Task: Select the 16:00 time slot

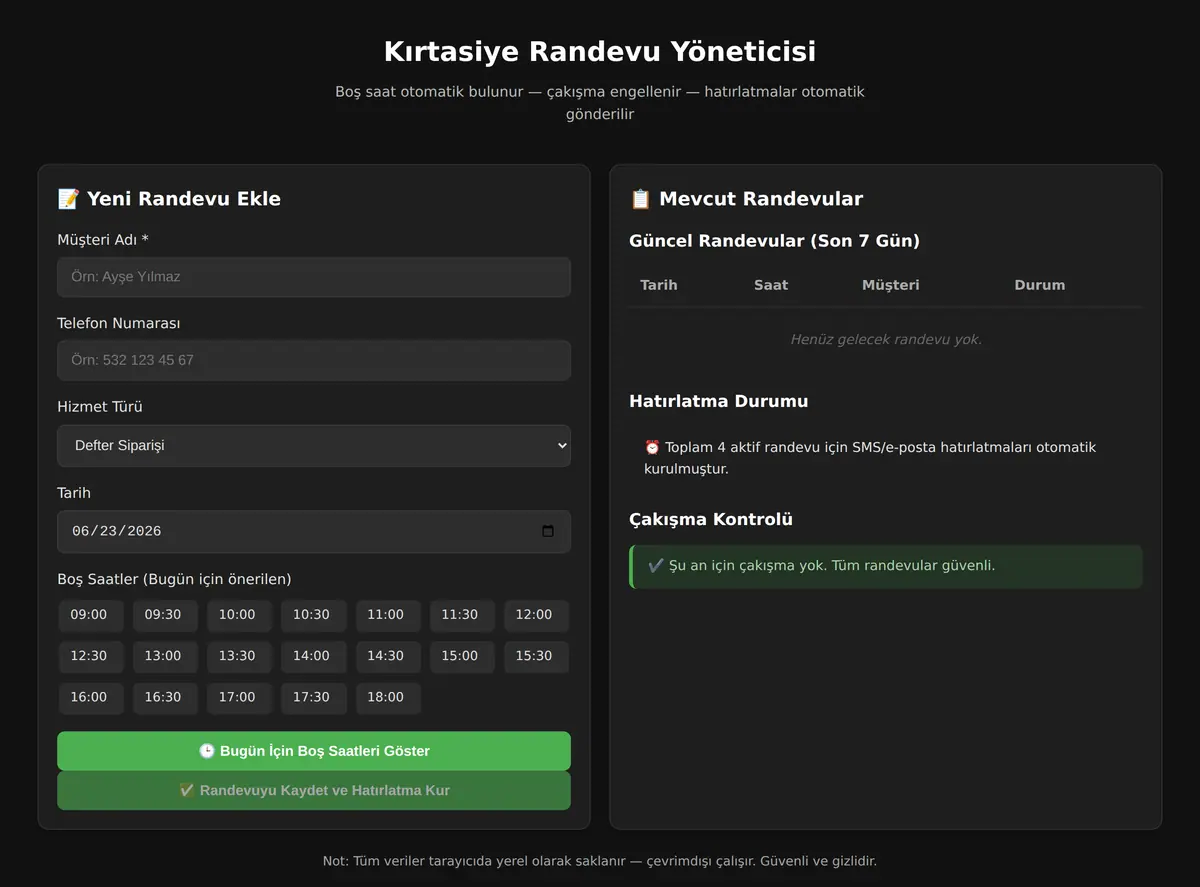Action: 89,697
